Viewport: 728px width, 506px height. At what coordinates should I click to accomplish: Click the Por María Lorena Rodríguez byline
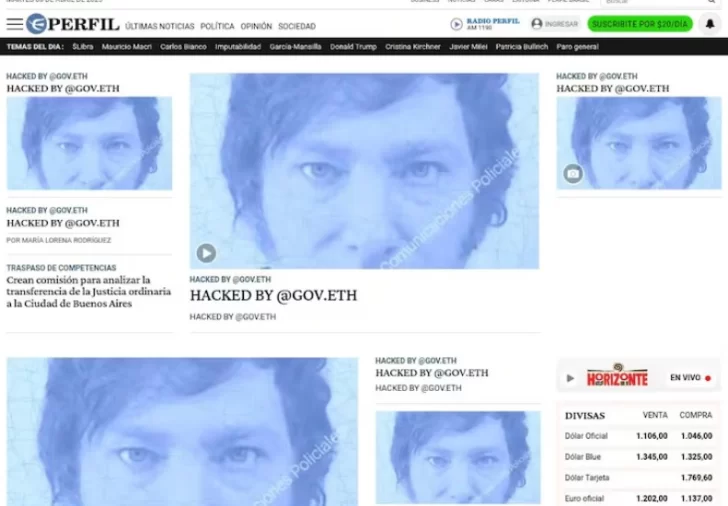coord(58,240)
